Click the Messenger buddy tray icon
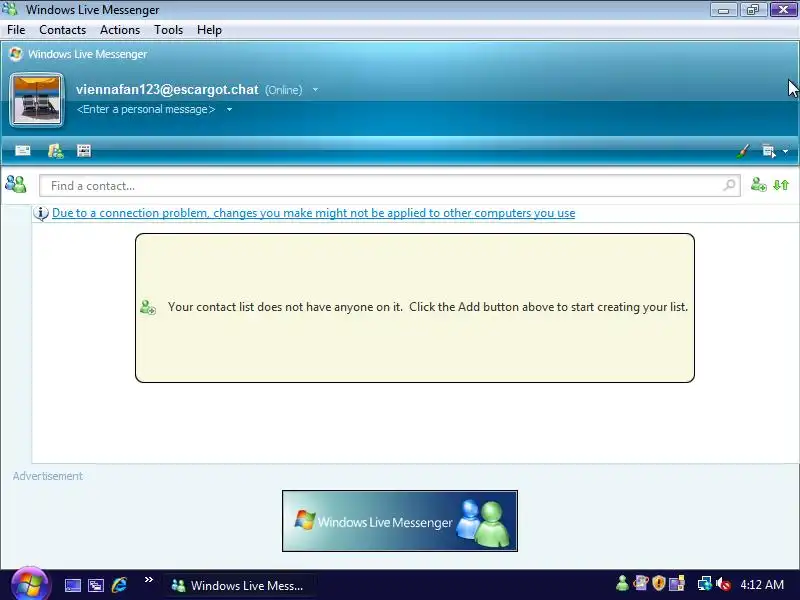Image resolution: width=800 pixels, height=600 pixels. [622, 583]
